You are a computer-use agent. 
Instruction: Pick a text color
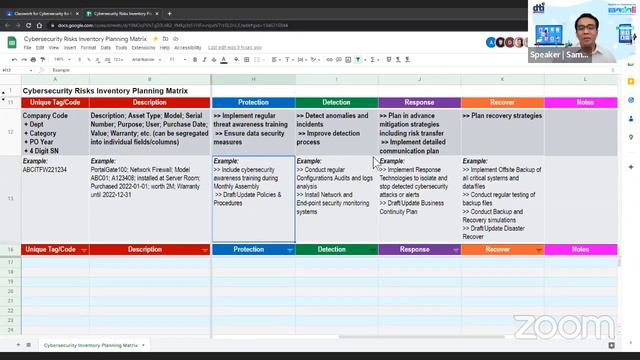point(224,60)
